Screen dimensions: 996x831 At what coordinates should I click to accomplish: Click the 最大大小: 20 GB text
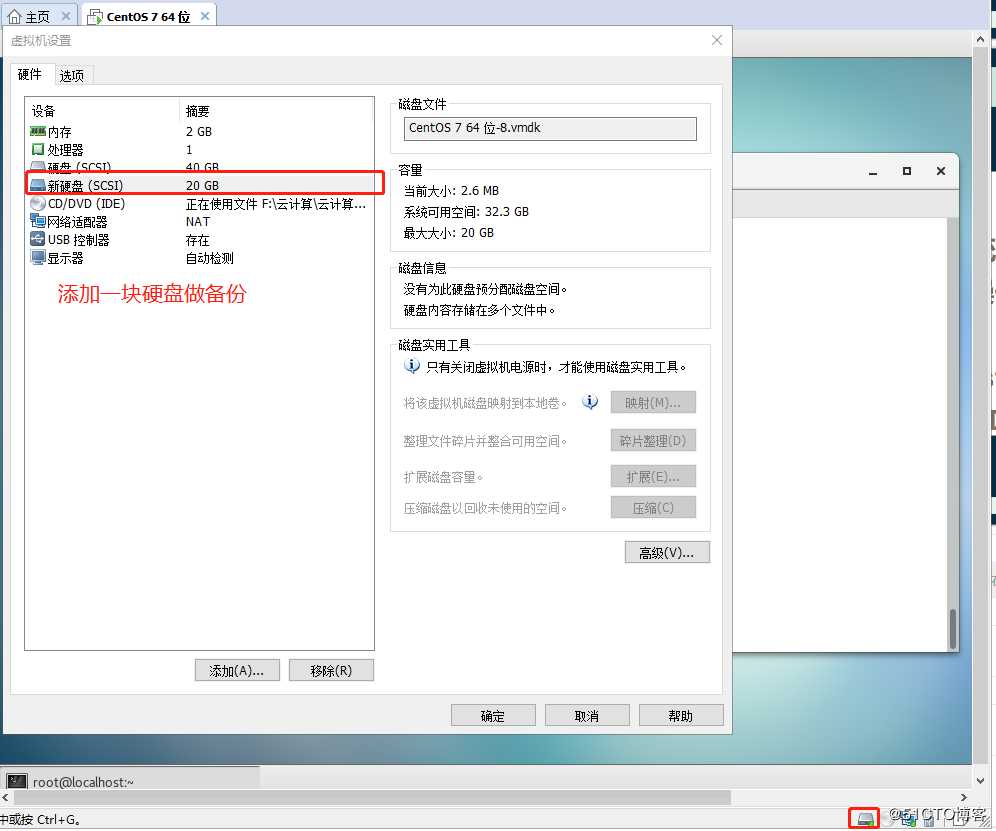[448, 233]
